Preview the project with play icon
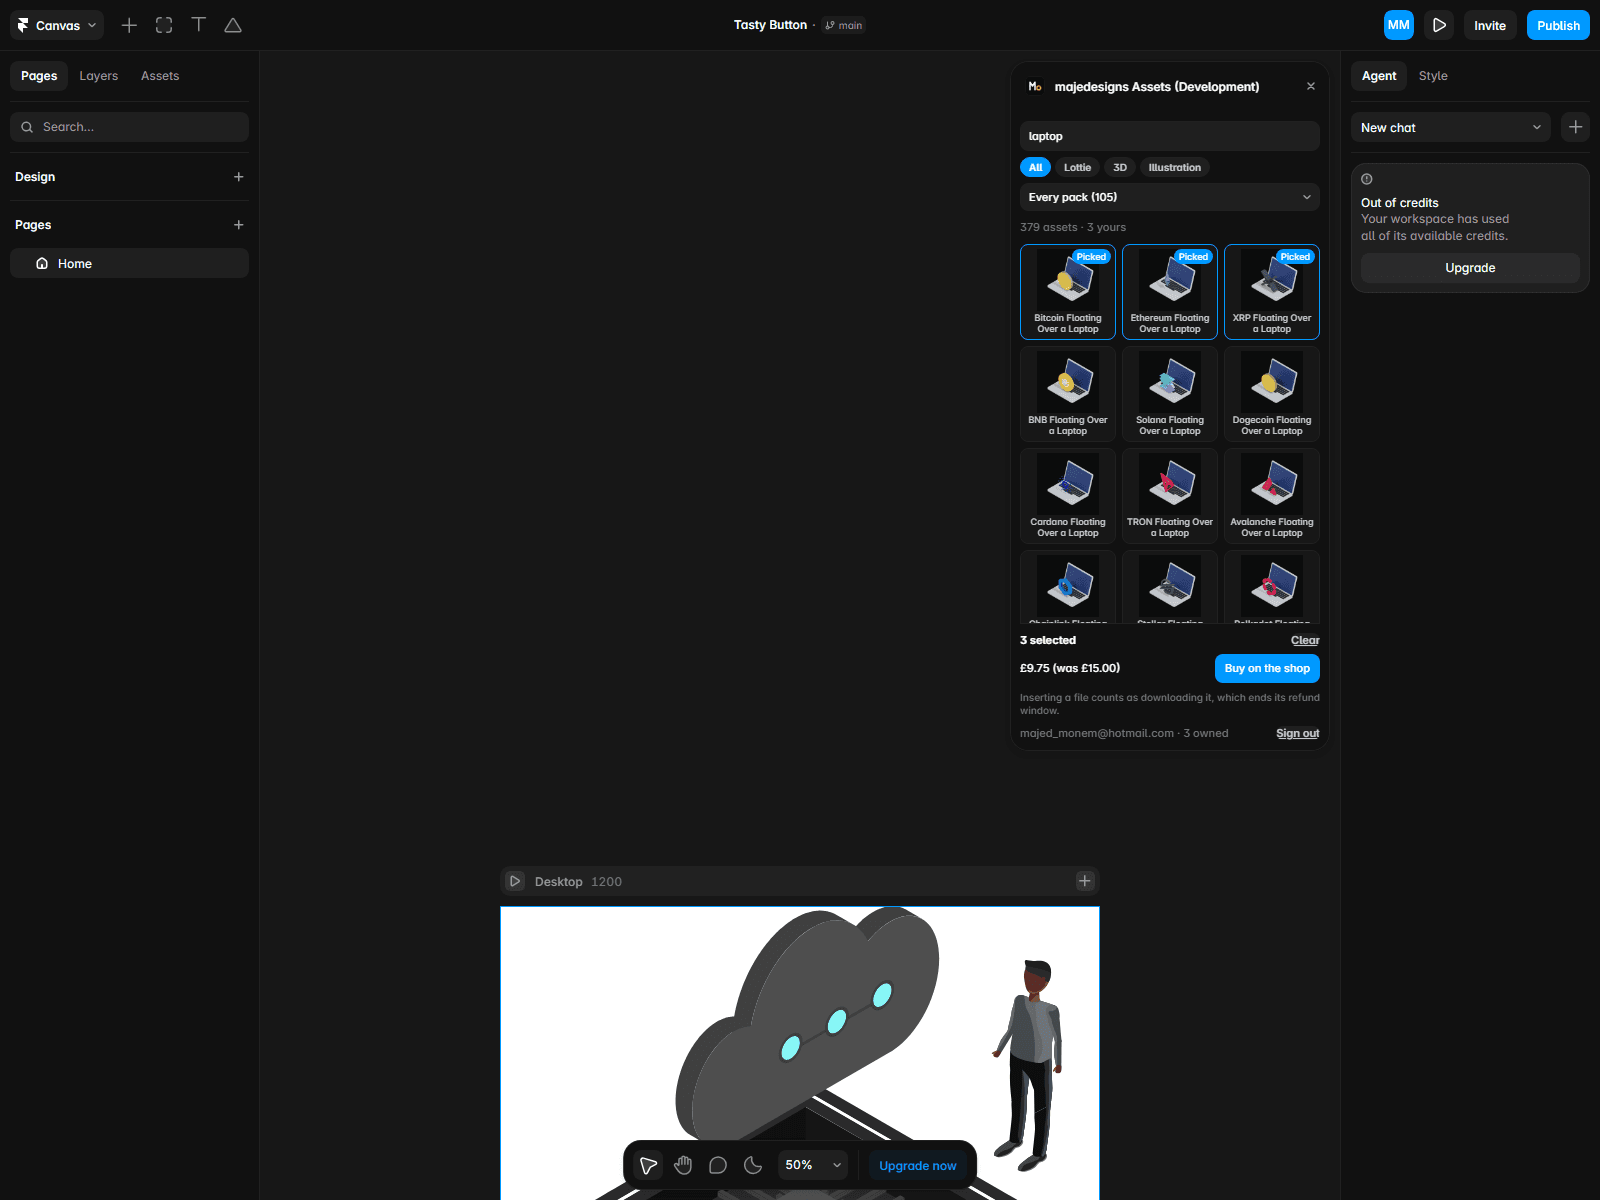 [x=1439, y=25]
